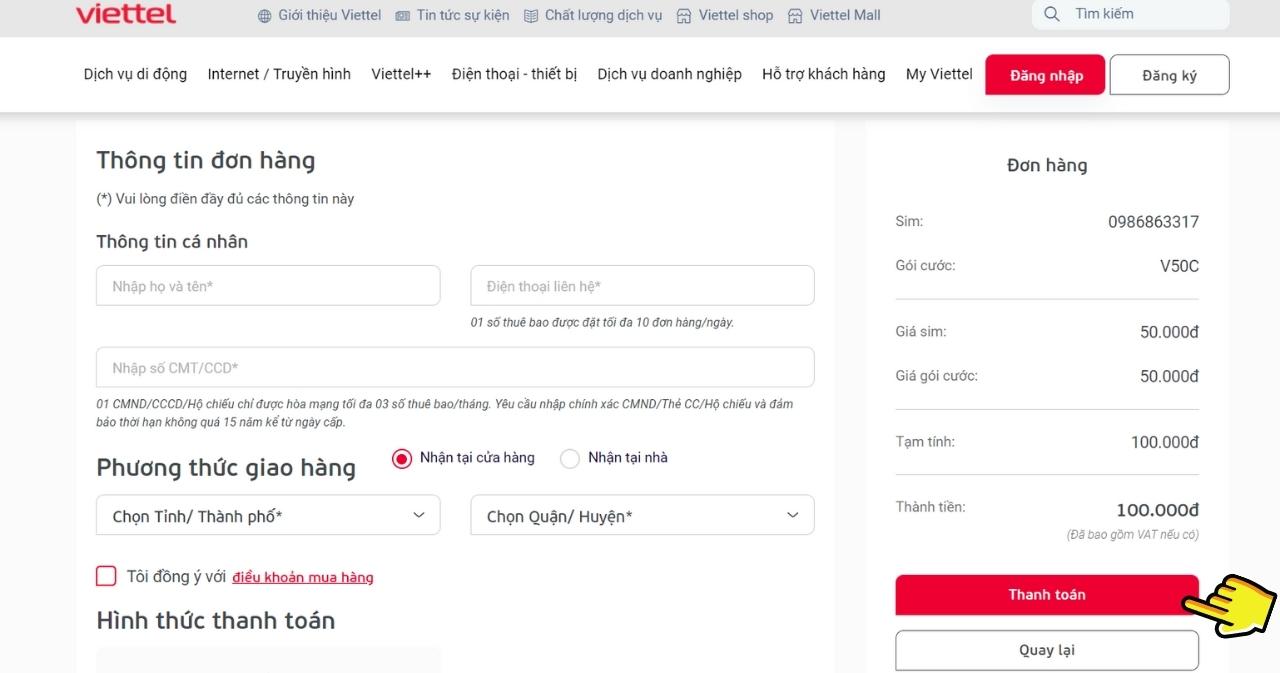Open the Viettel Mall link
Viewport: 1280px width, 673px height.
pos(845,15)
